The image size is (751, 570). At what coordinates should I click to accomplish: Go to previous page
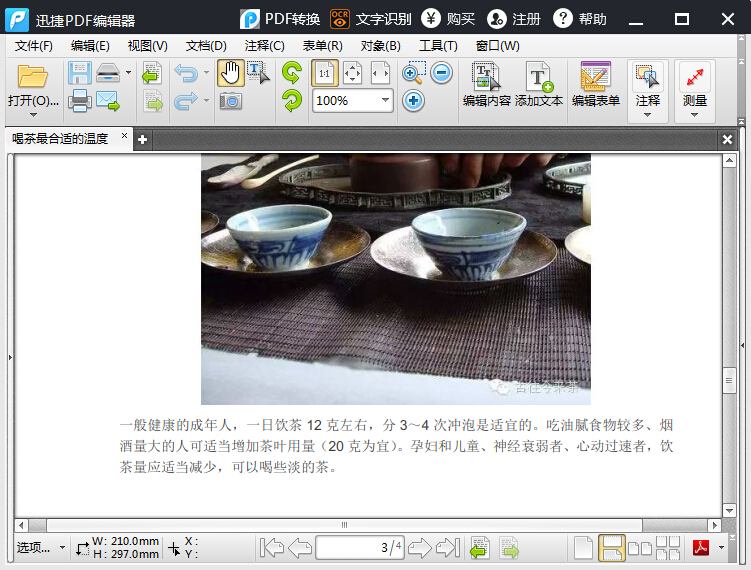pos(300,548)
